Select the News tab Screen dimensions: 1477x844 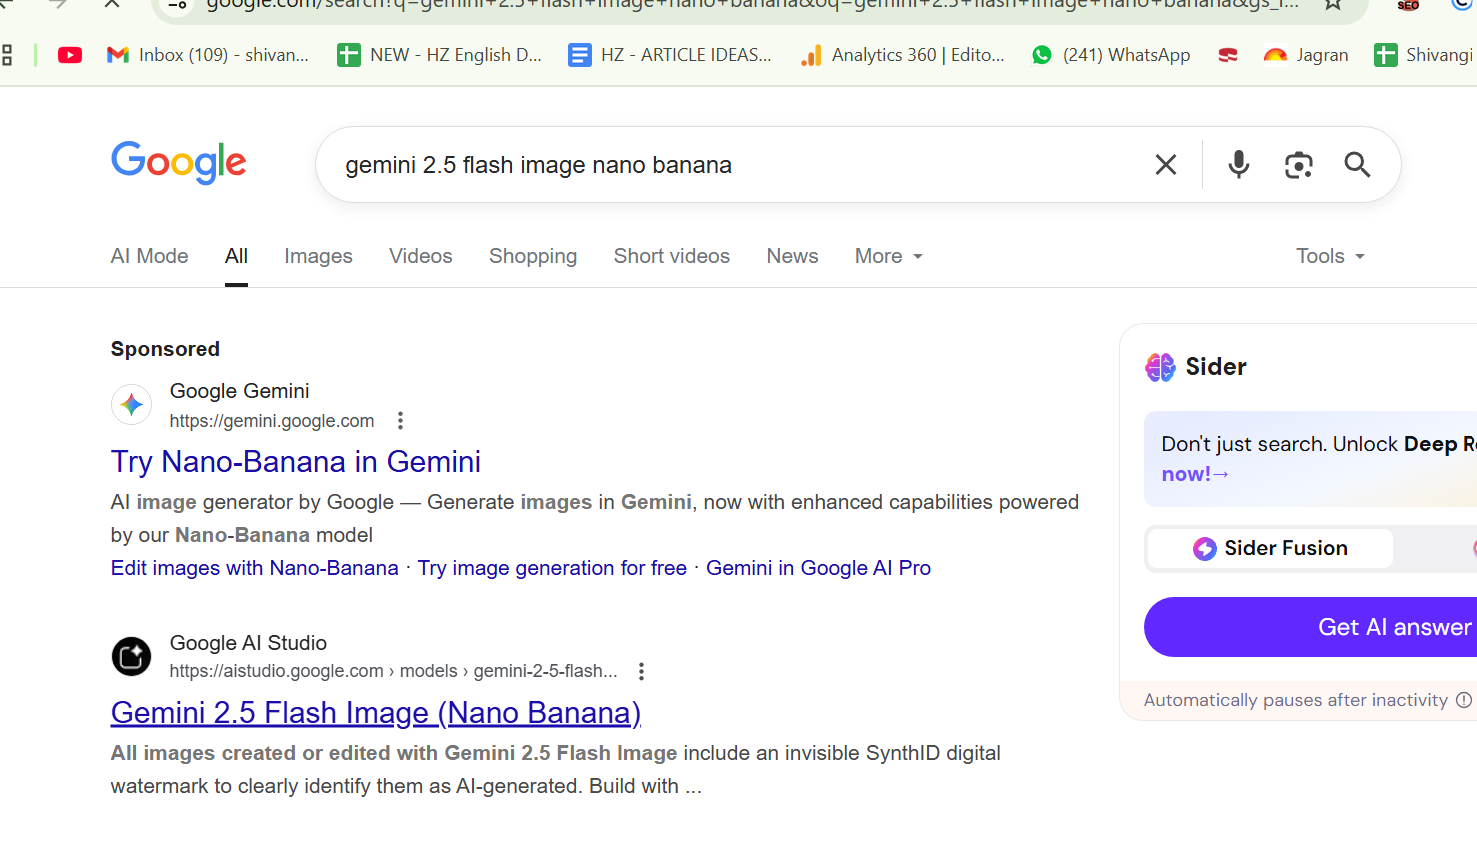point(792,257)
